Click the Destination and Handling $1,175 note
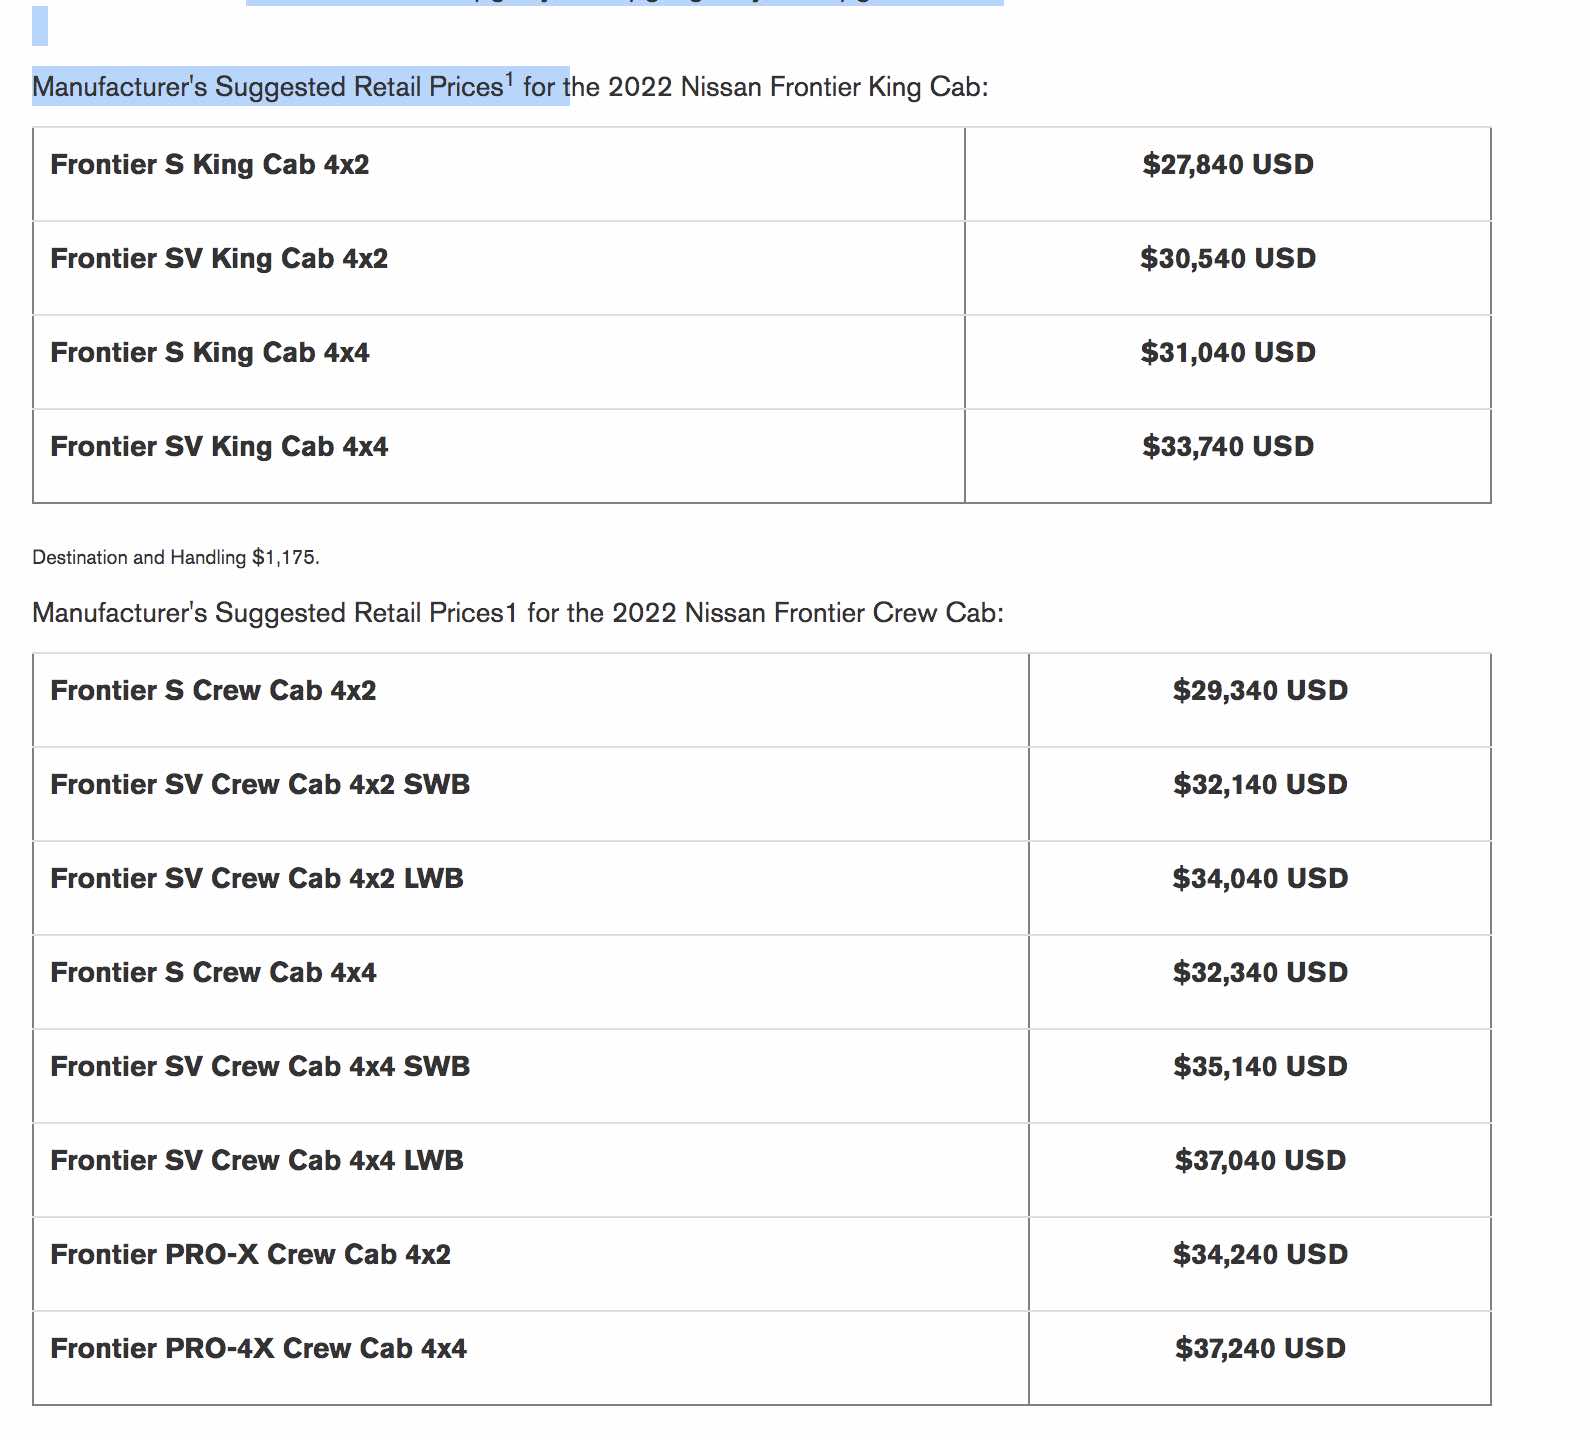 point(176,558)
